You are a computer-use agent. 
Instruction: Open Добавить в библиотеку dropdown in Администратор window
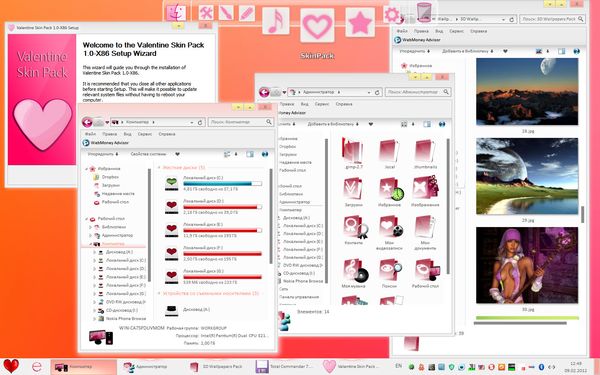(333, 124)
